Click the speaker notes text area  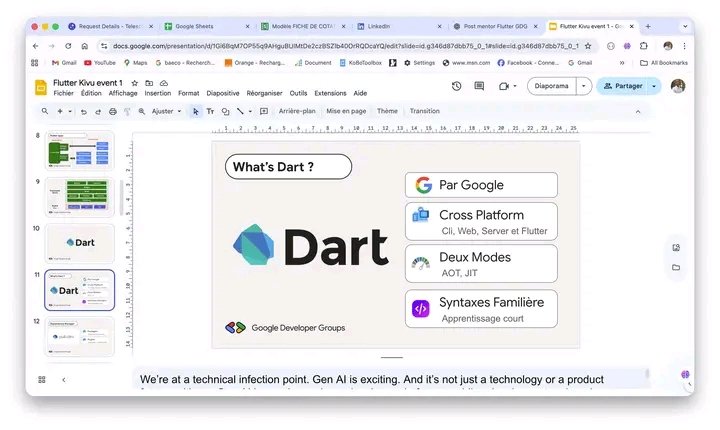[391, 379]
